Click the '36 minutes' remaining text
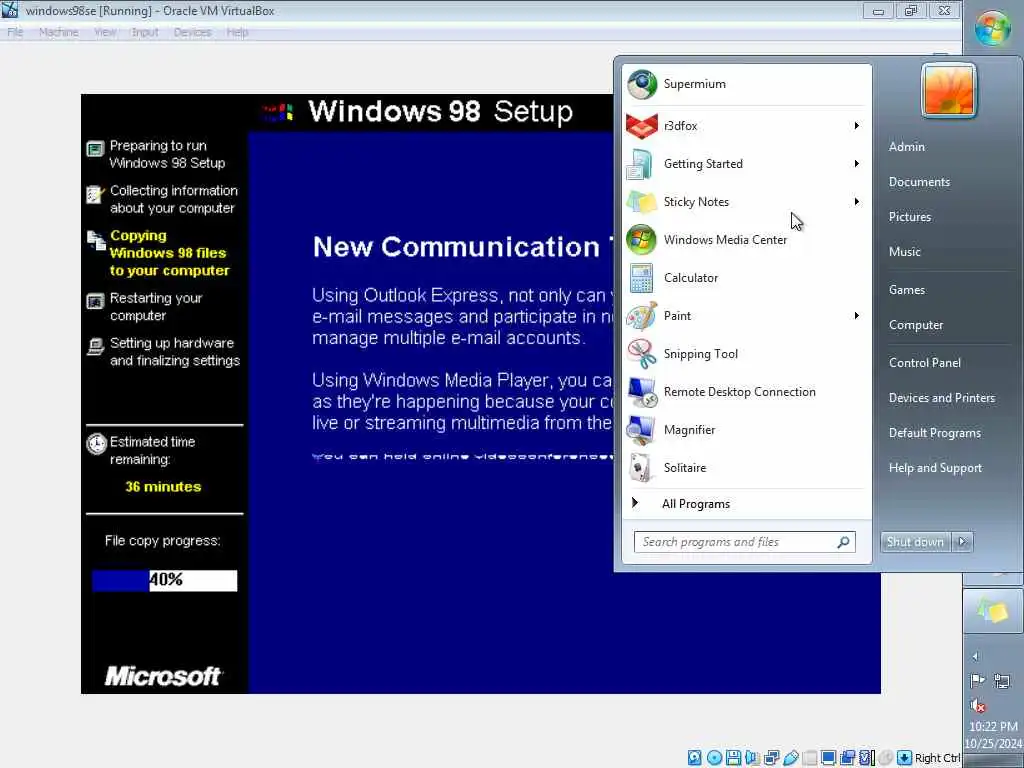The image size is (1024, 768). click(x=163, y=487)
